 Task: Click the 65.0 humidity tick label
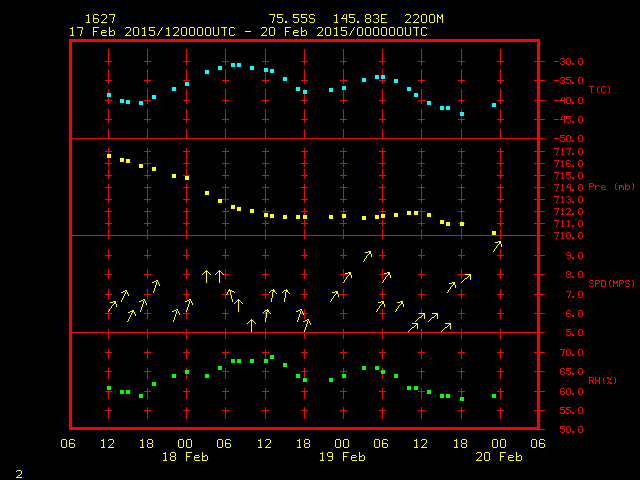[571, 372]
